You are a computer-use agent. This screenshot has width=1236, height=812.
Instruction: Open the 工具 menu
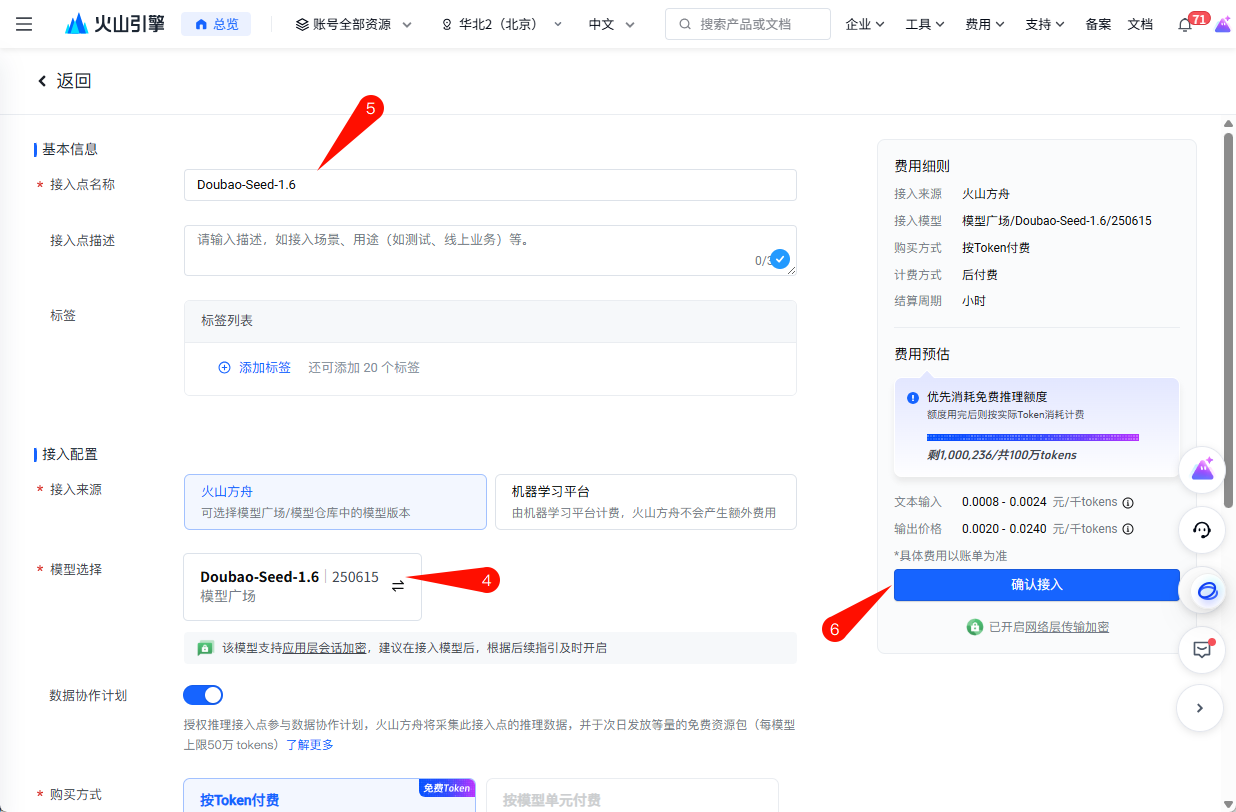coord(925,24)
